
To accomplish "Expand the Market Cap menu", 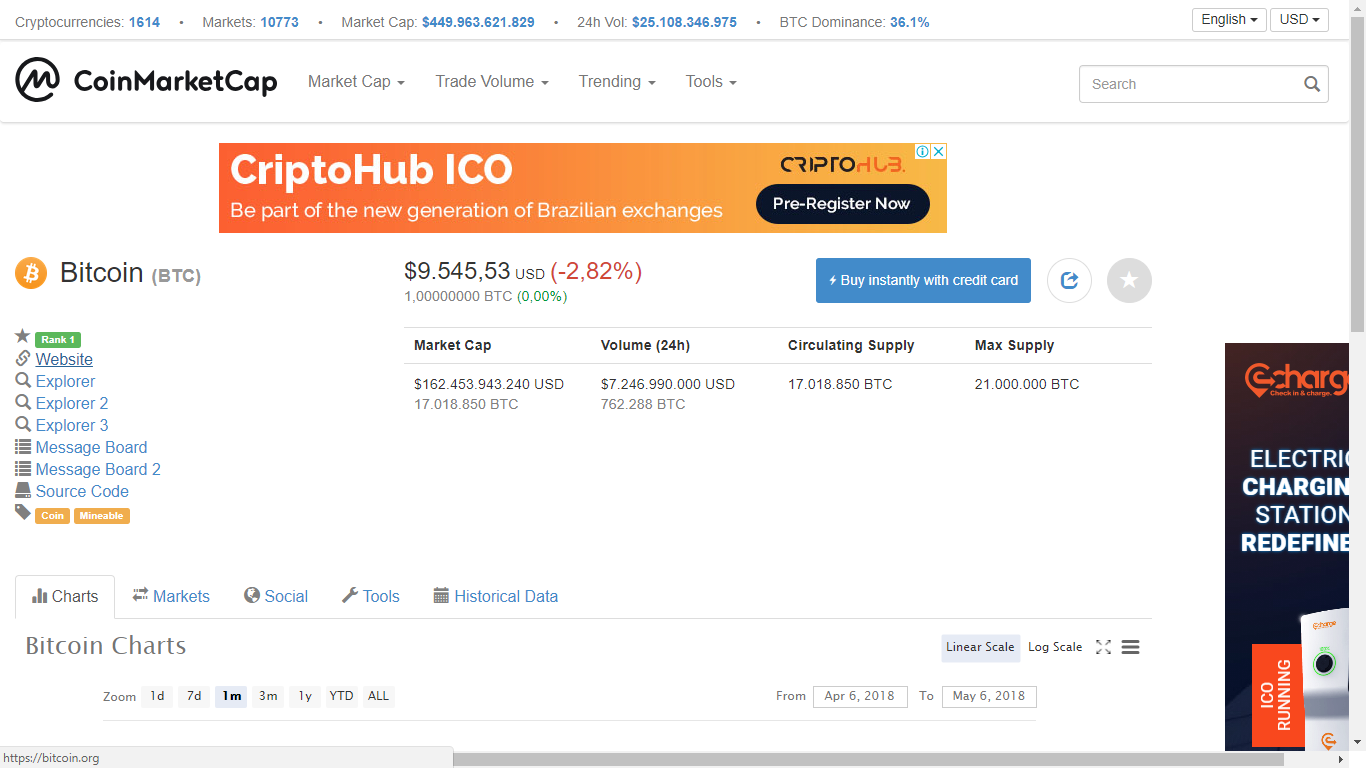I will click(x=356, y=82).
